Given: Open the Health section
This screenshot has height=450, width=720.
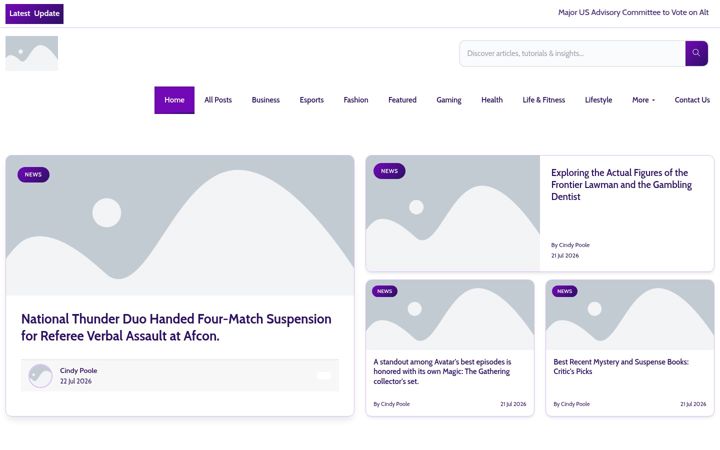Looking at the screenshot, I should pos(492,100).
